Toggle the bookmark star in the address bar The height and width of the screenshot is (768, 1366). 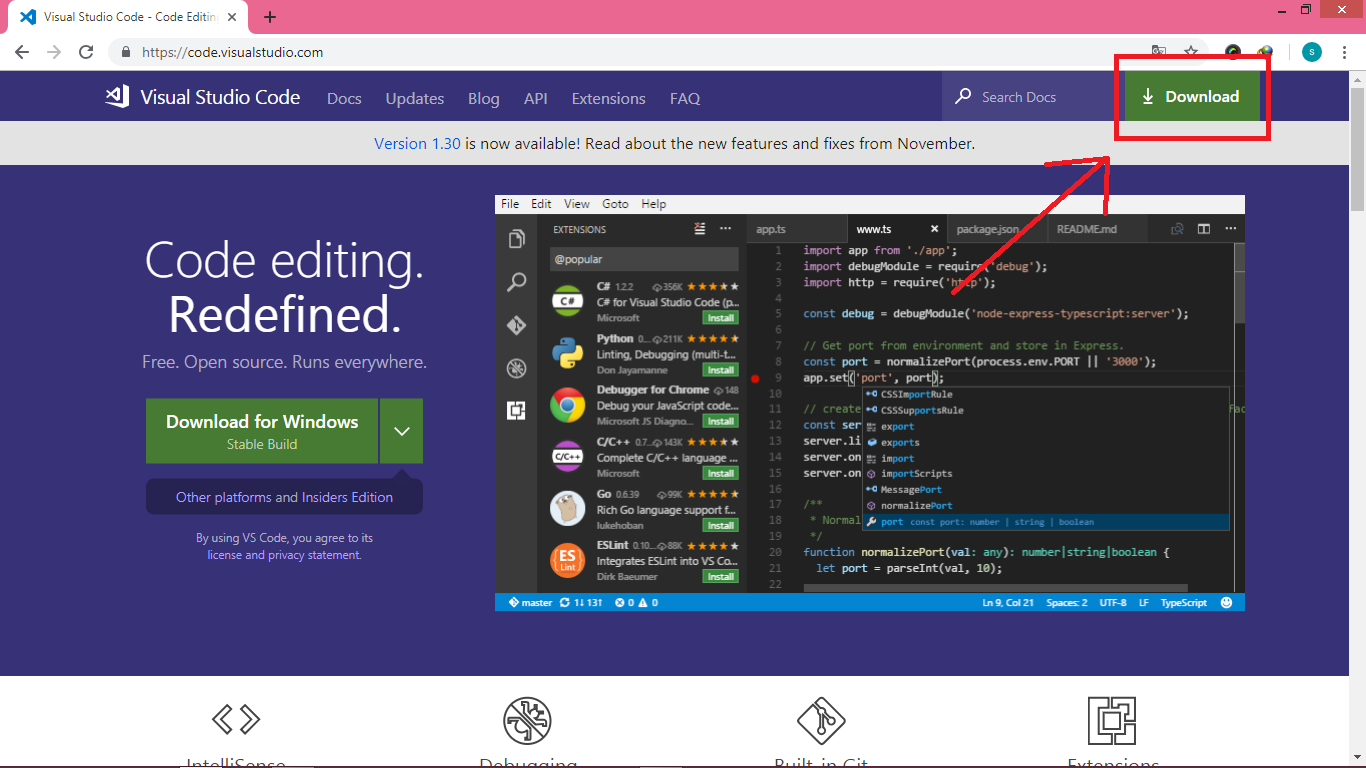[x=1190, y=52]
